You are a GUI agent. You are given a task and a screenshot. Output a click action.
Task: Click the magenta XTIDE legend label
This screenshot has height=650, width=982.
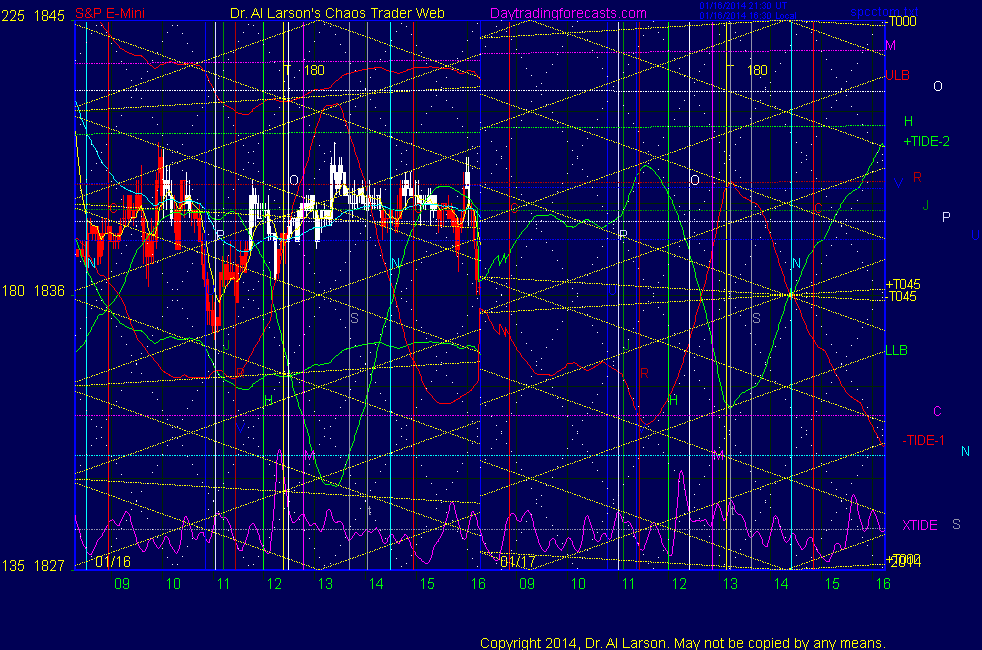click(919, 525)
